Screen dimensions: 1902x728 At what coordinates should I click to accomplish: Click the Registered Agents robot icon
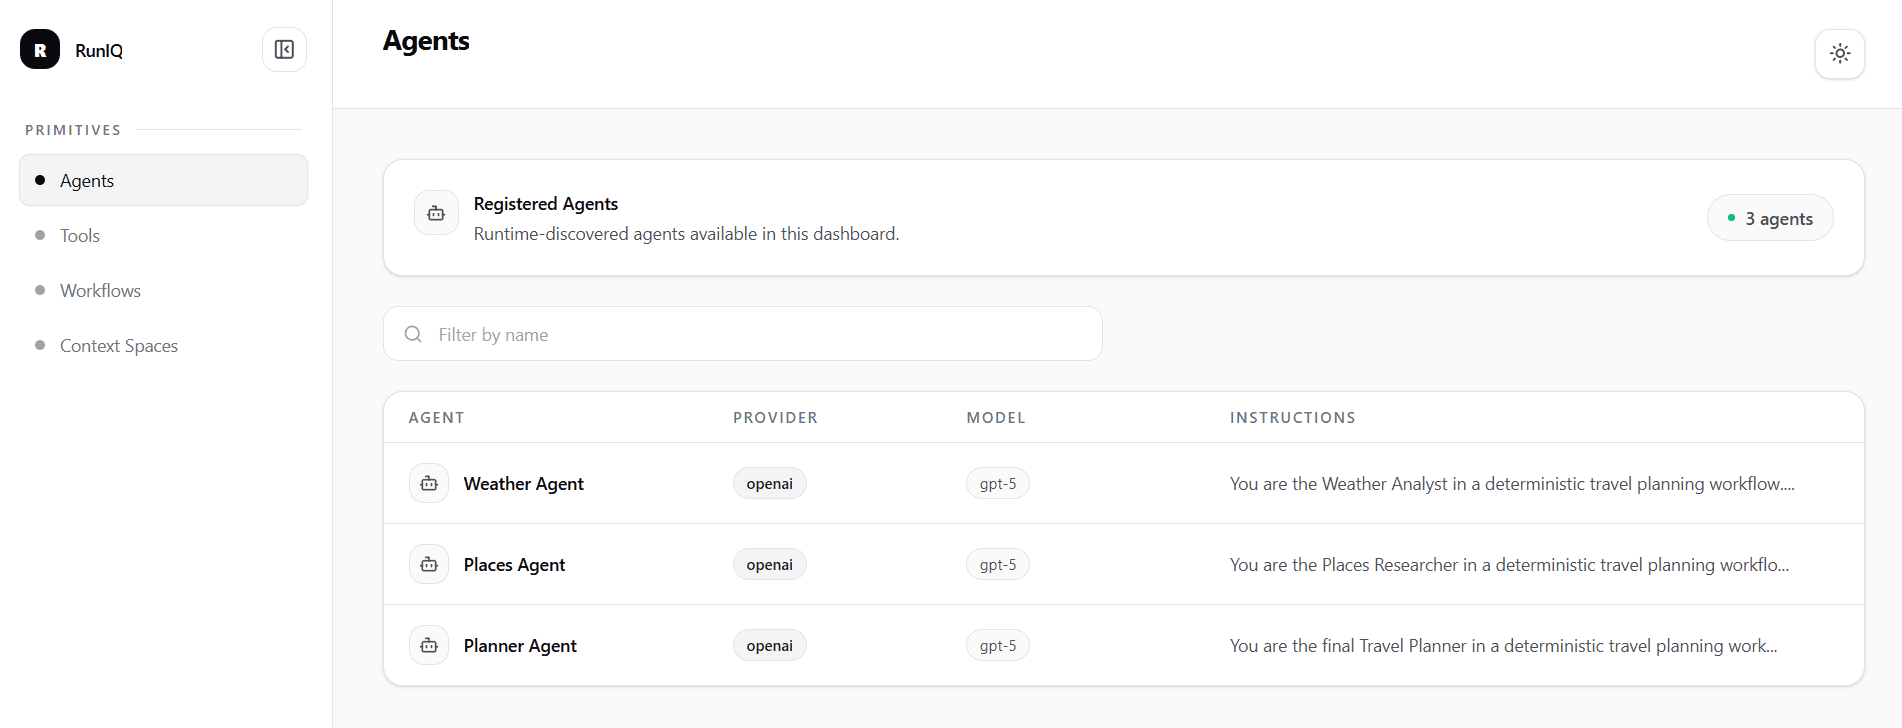click(x=436, y=213)
